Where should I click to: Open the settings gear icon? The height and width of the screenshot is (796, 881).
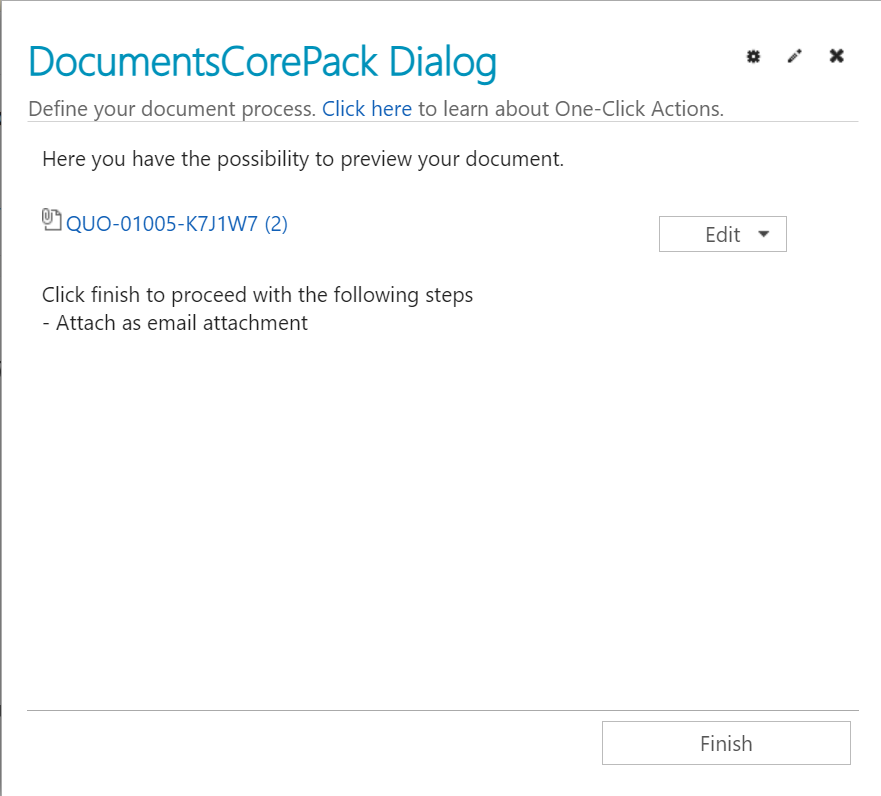[753, 56]
